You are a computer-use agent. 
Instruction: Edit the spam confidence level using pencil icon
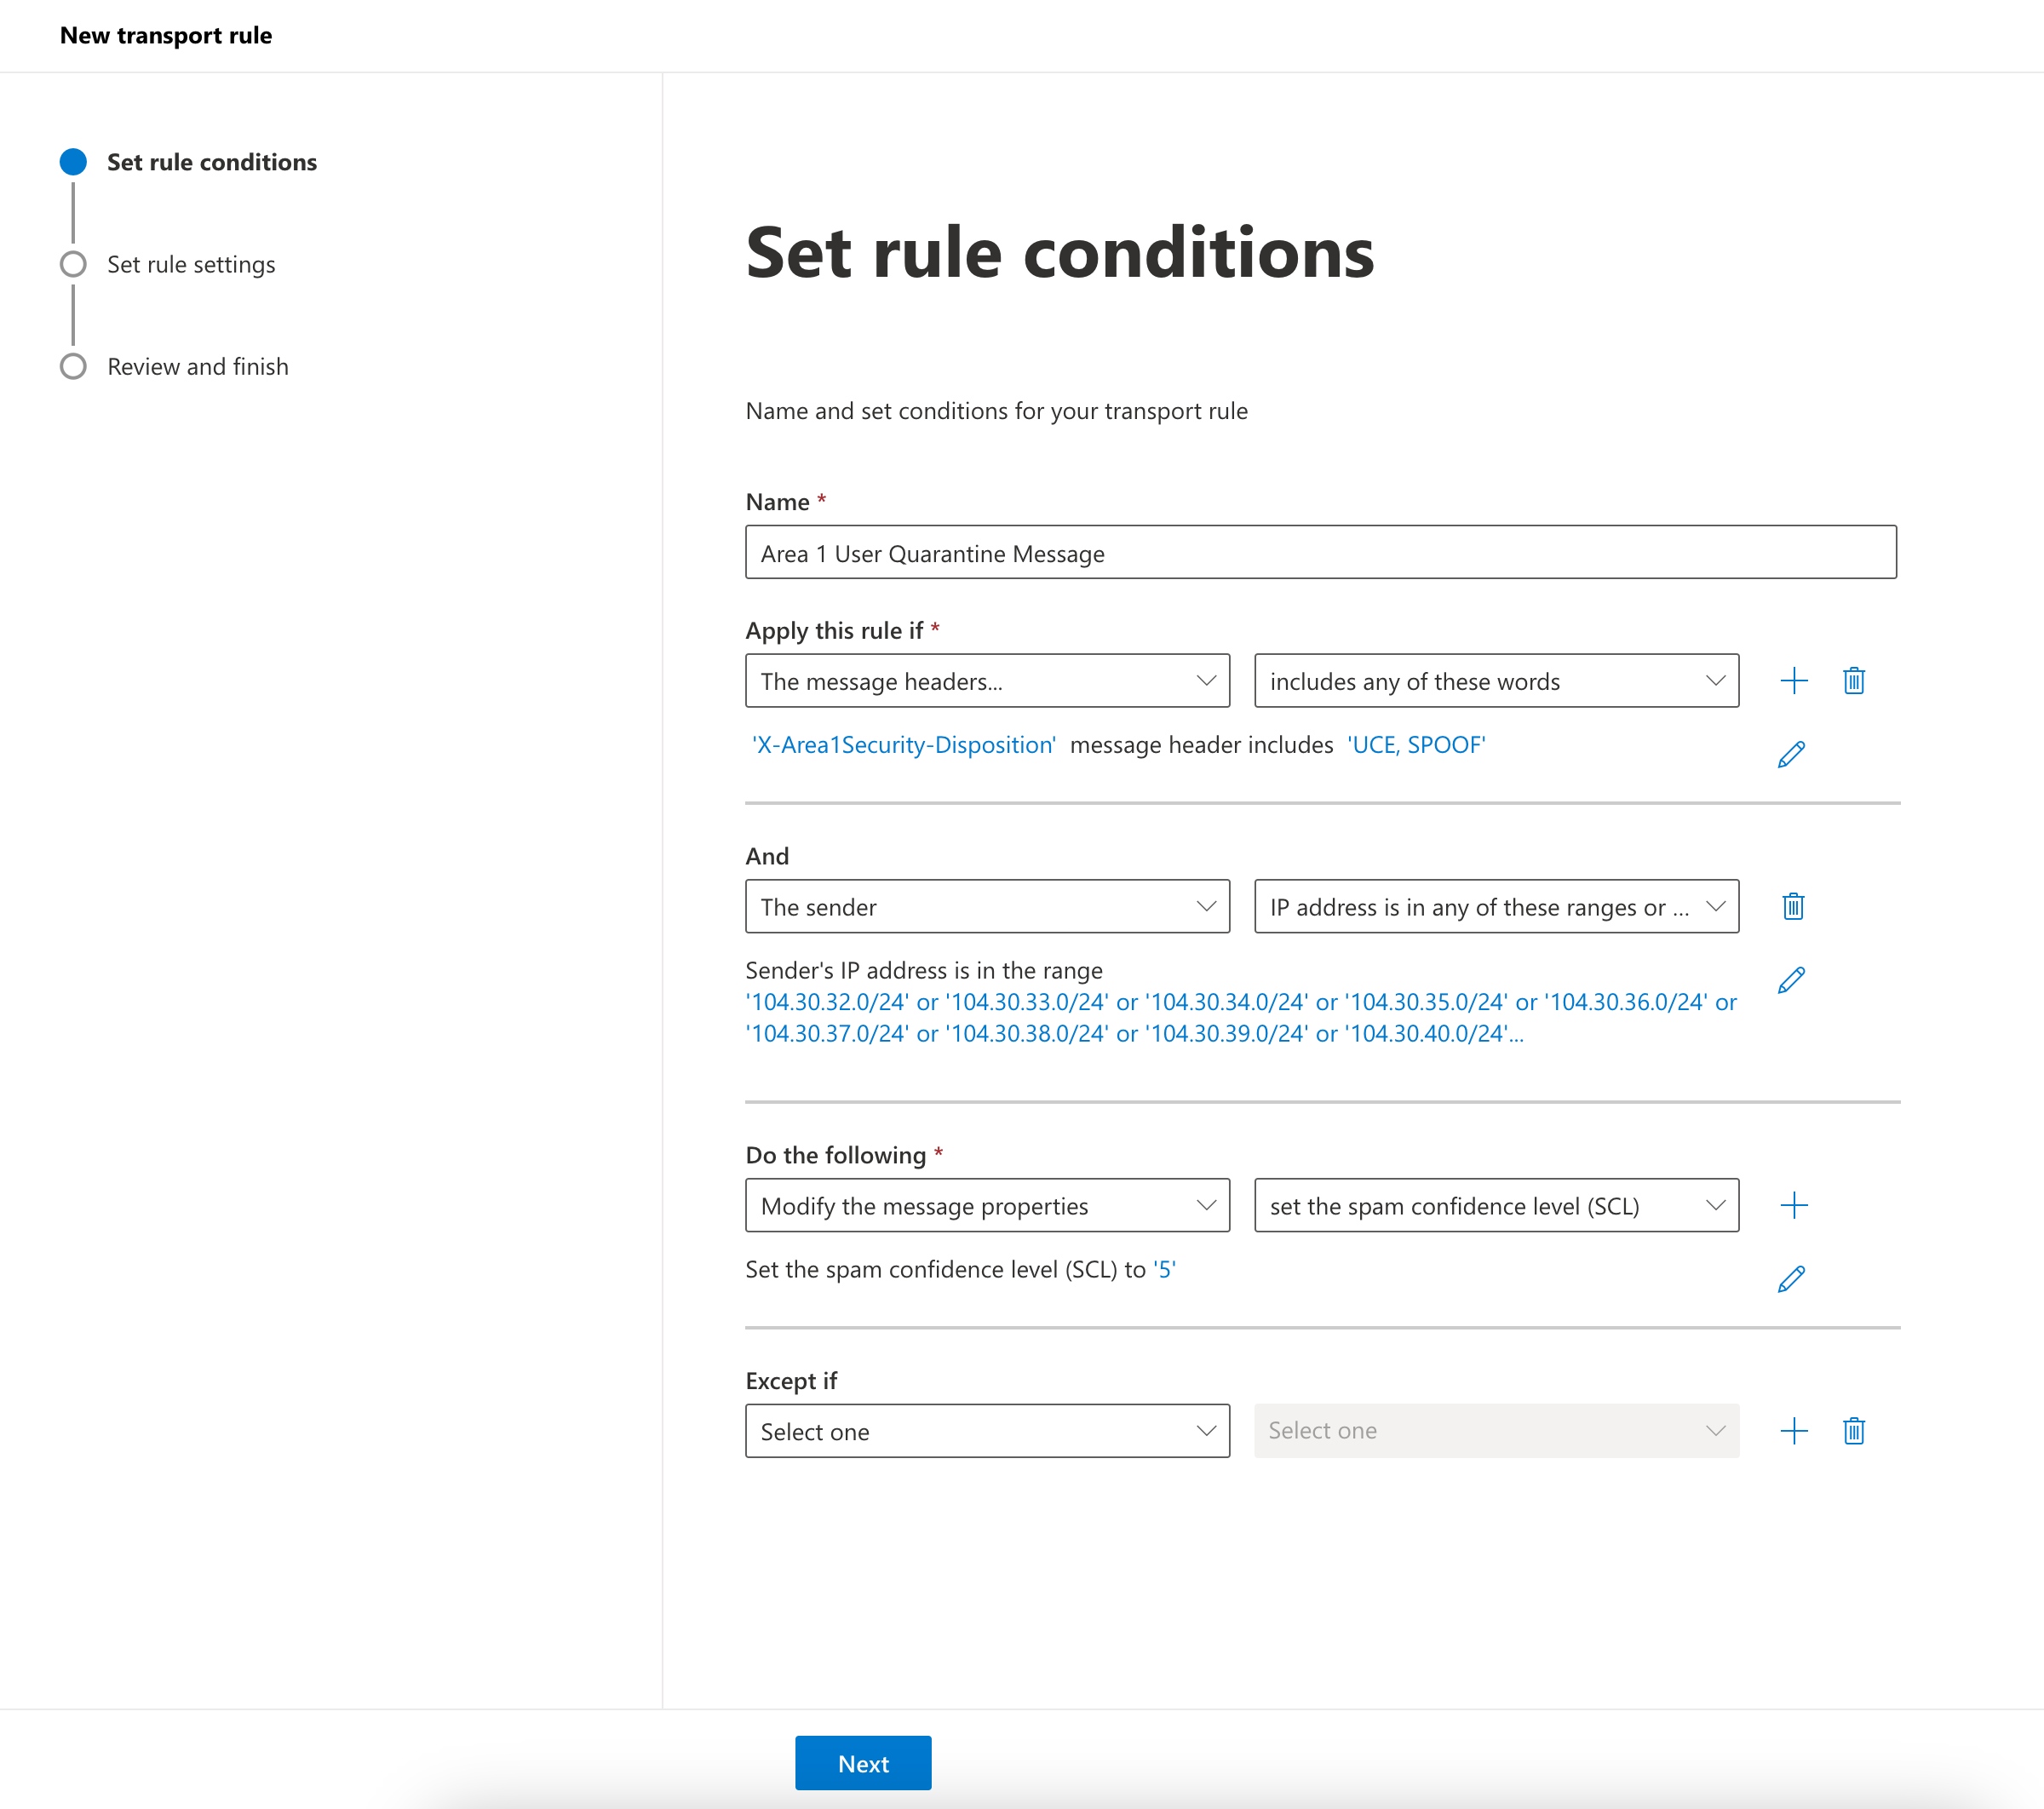pos(1791,1277)
